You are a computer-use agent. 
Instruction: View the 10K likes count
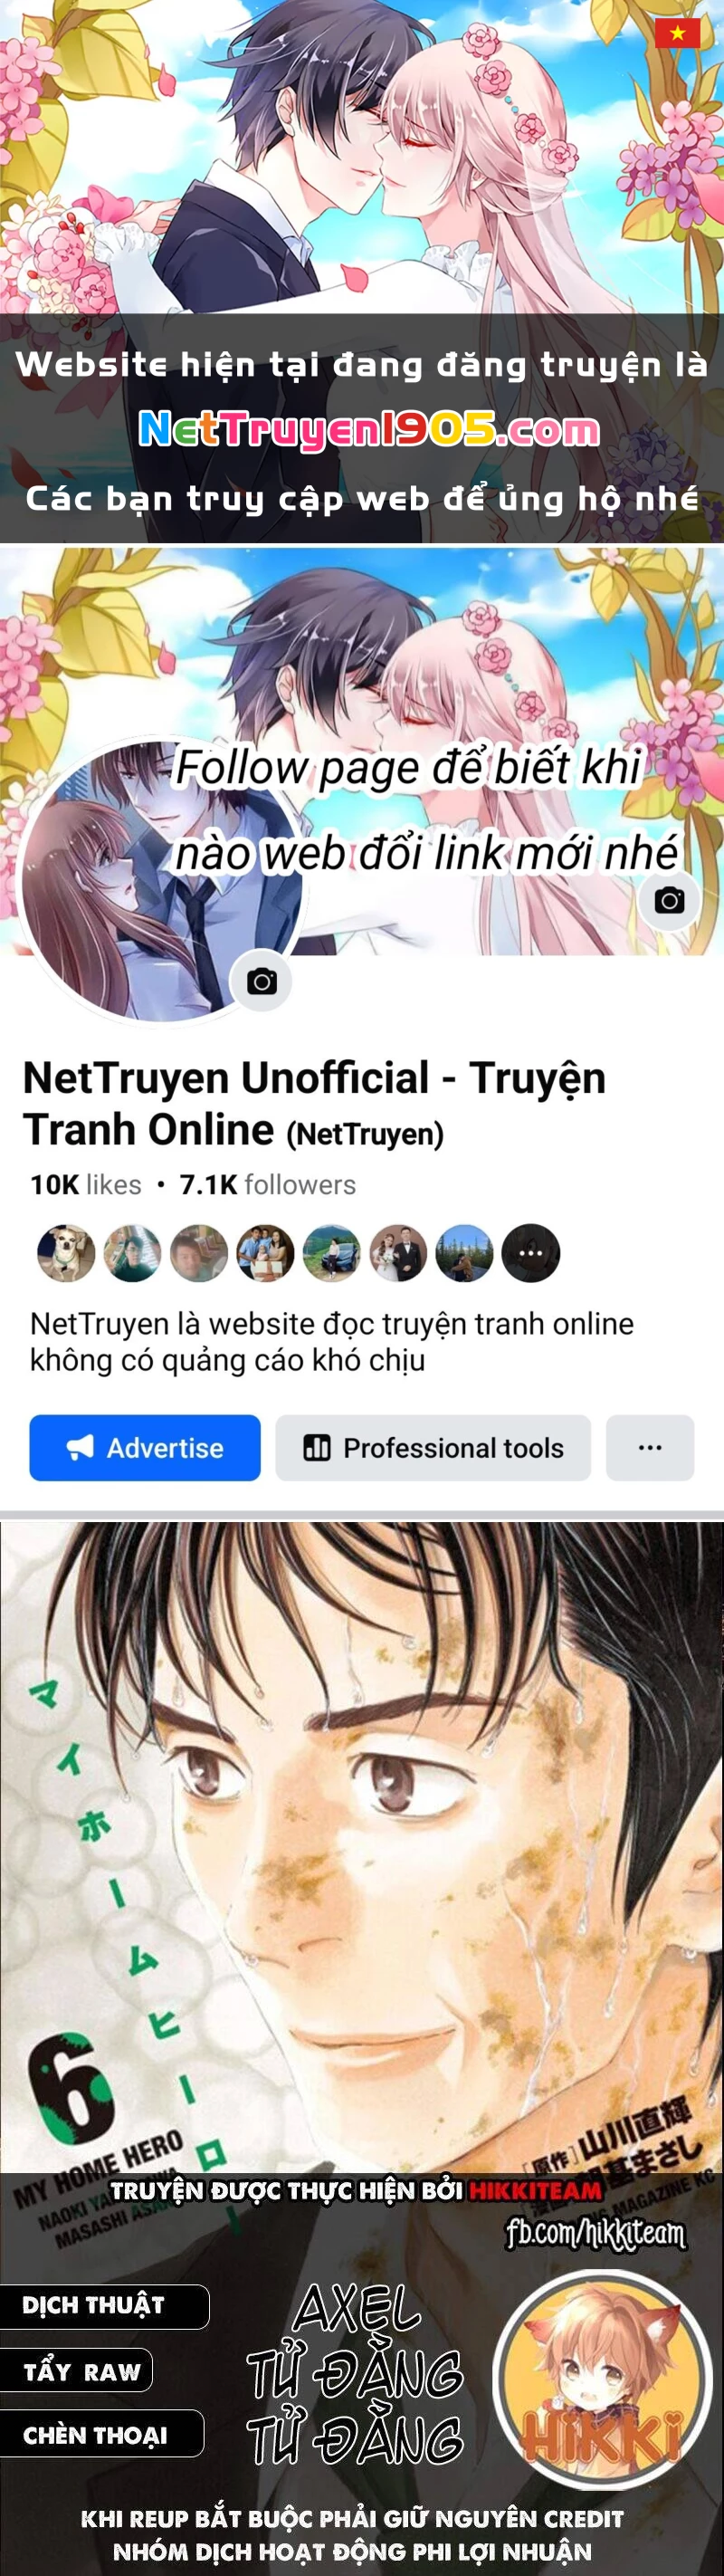pos(86,1184)
